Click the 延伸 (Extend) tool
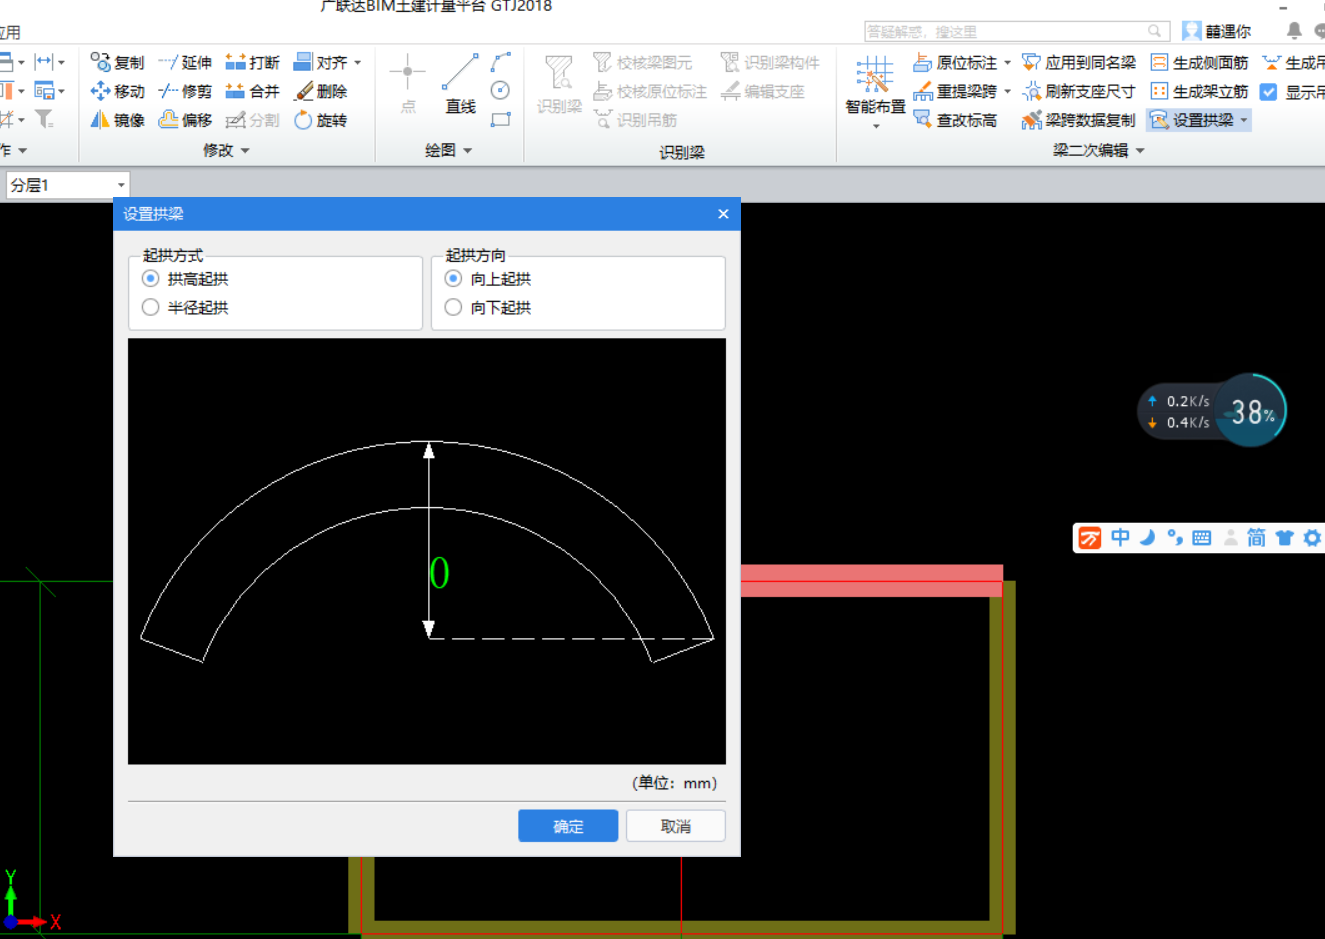The image size is (1325, 939). [185, 62]
